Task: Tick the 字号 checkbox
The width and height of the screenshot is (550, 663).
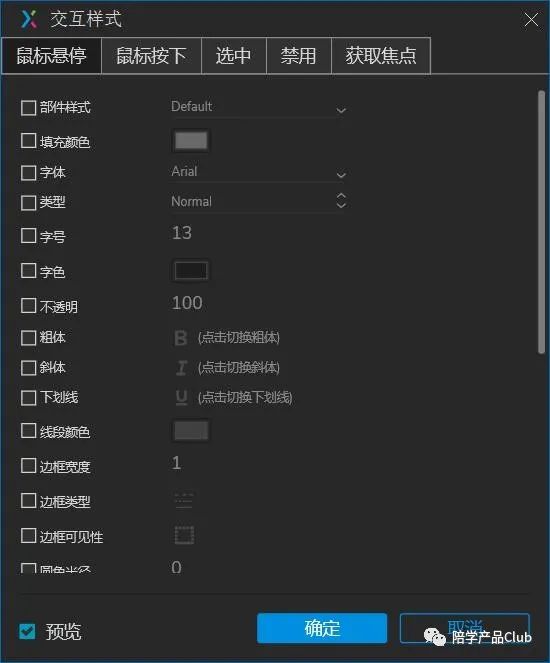Action: coord(28,236)
